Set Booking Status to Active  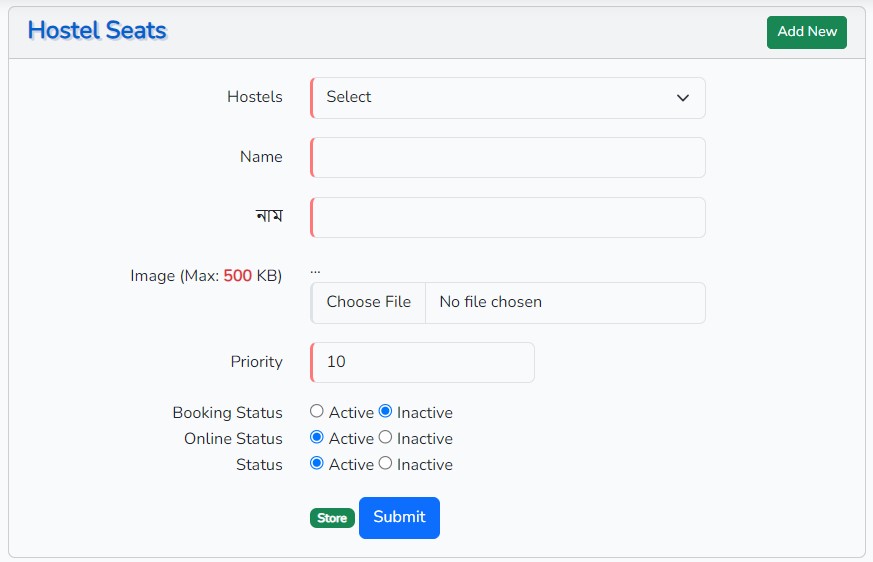[317, 411]
